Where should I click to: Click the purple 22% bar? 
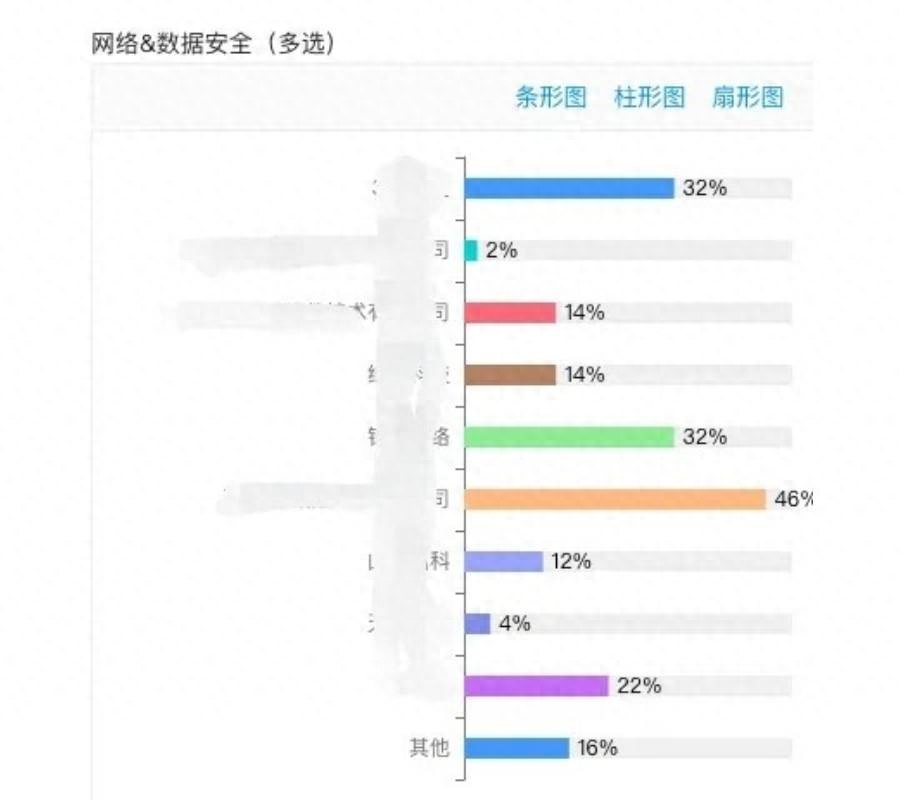[x=537, y=686]
